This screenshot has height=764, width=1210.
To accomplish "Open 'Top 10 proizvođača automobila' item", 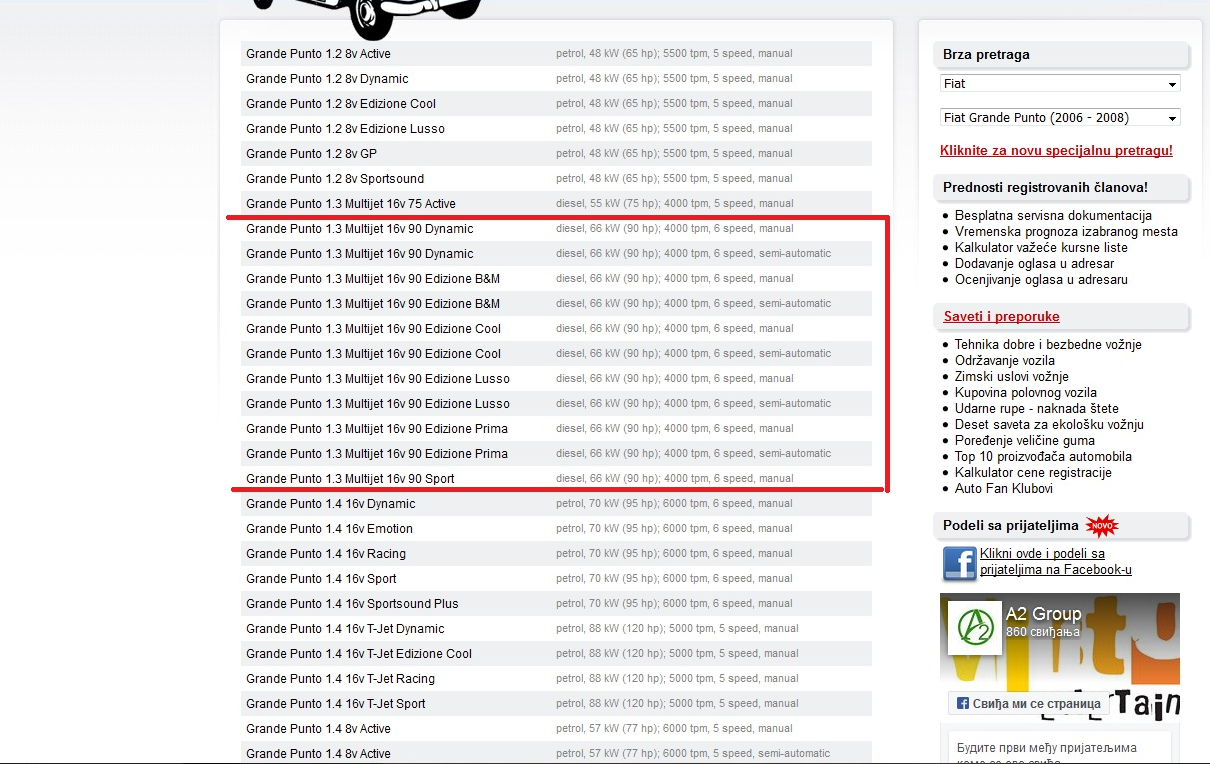I will [1043, 456].
